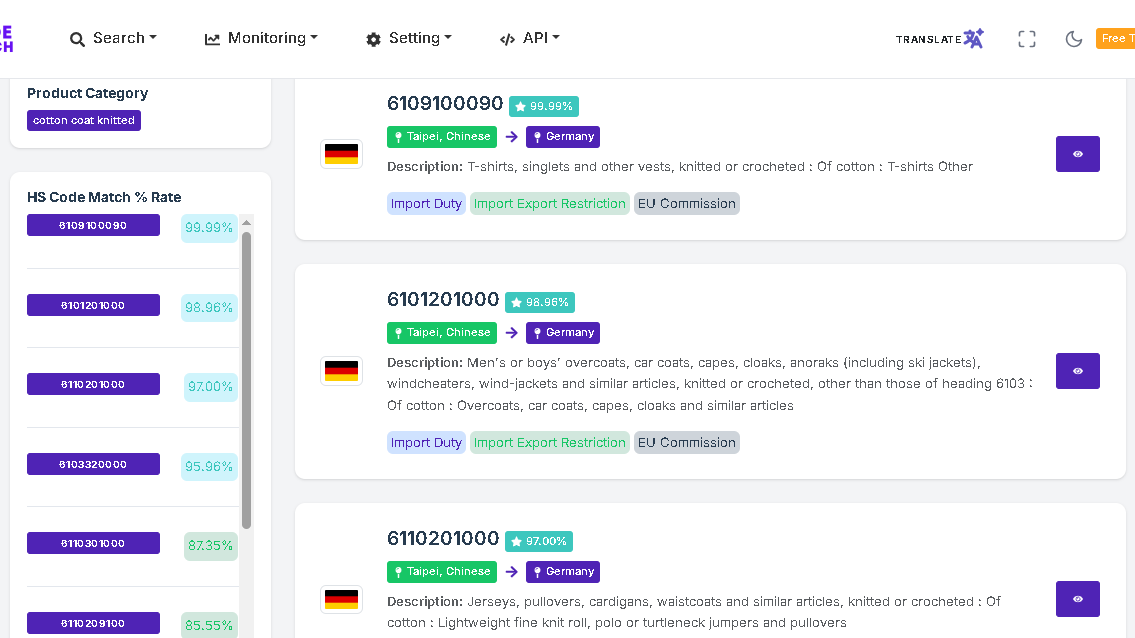
Task: Expand the Monitoring dropdown menu
Action: (x=261, y=38)
